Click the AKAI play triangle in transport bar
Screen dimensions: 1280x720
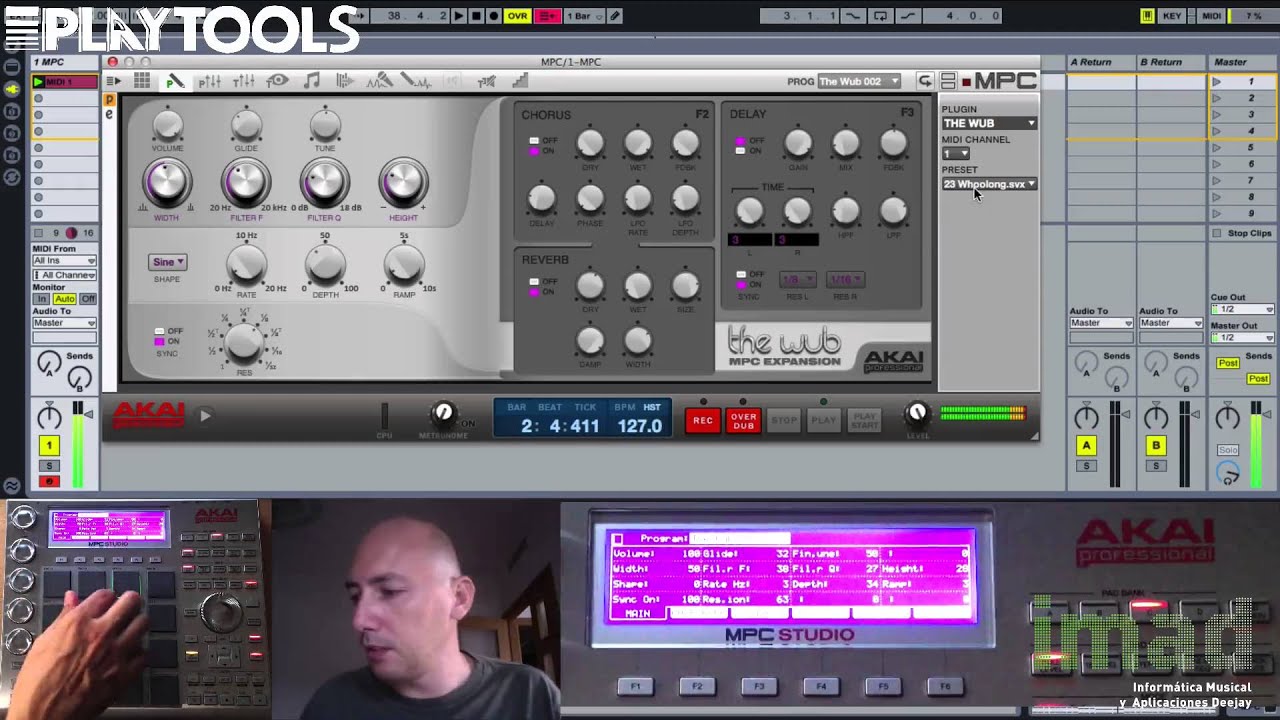(205, 416)
